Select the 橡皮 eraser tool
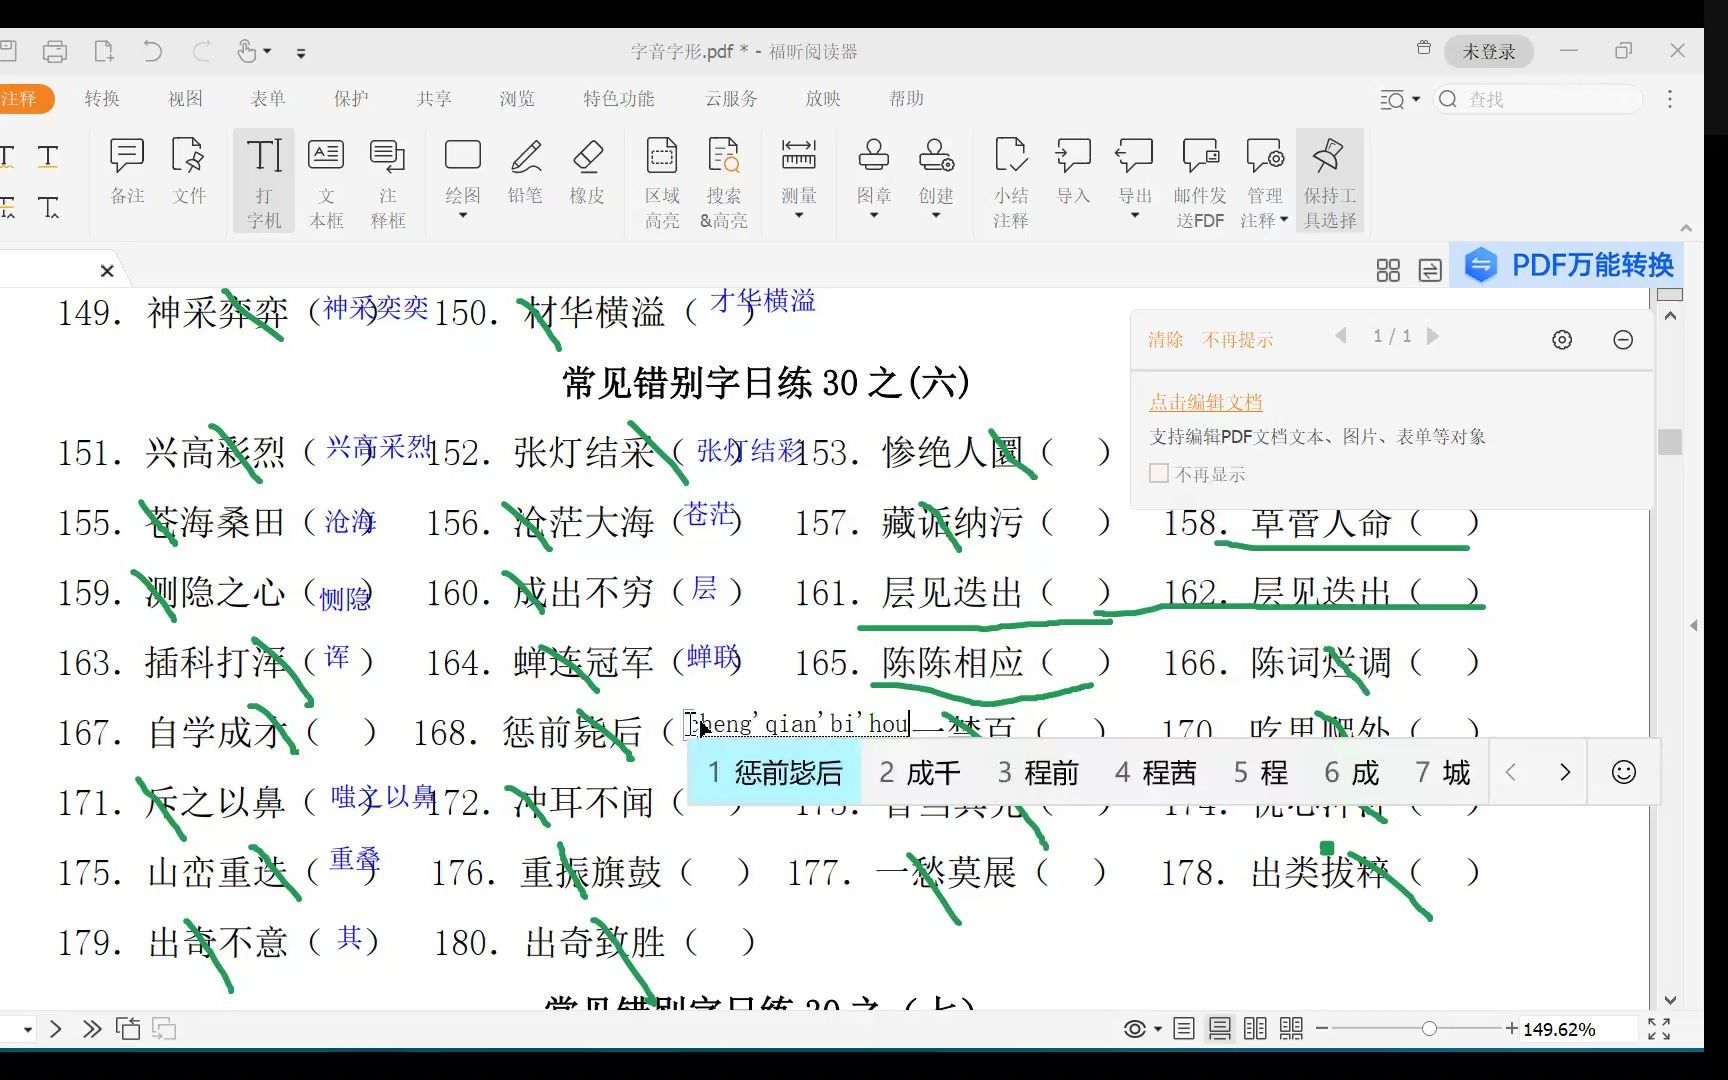 (587, 171)
